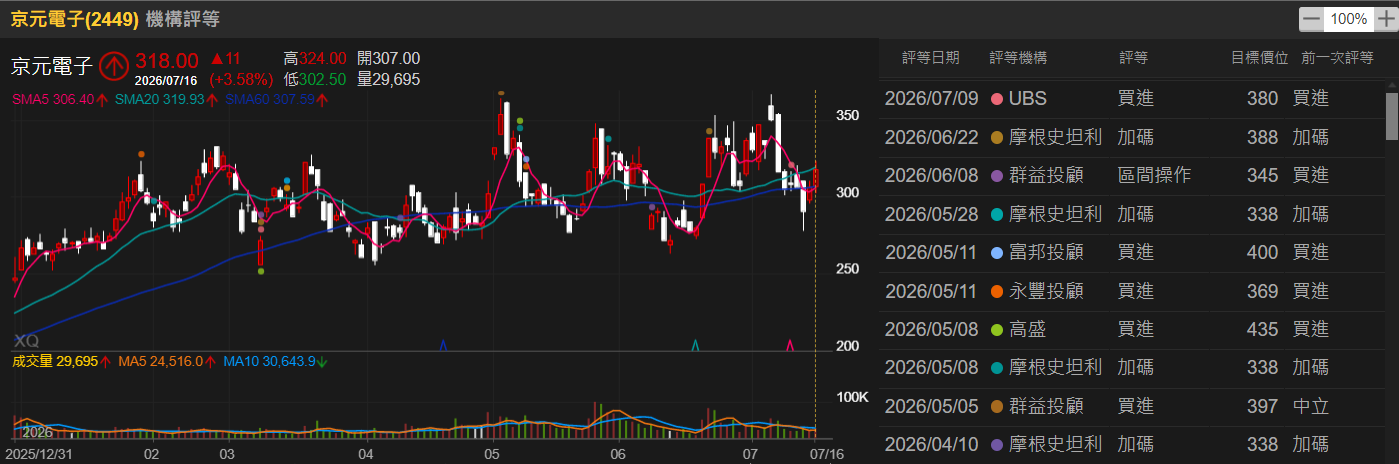Click the scrollbar up arrow
Image resolution: width=1399 pixels, height=464 pixels.
(x=1391, y=86)
